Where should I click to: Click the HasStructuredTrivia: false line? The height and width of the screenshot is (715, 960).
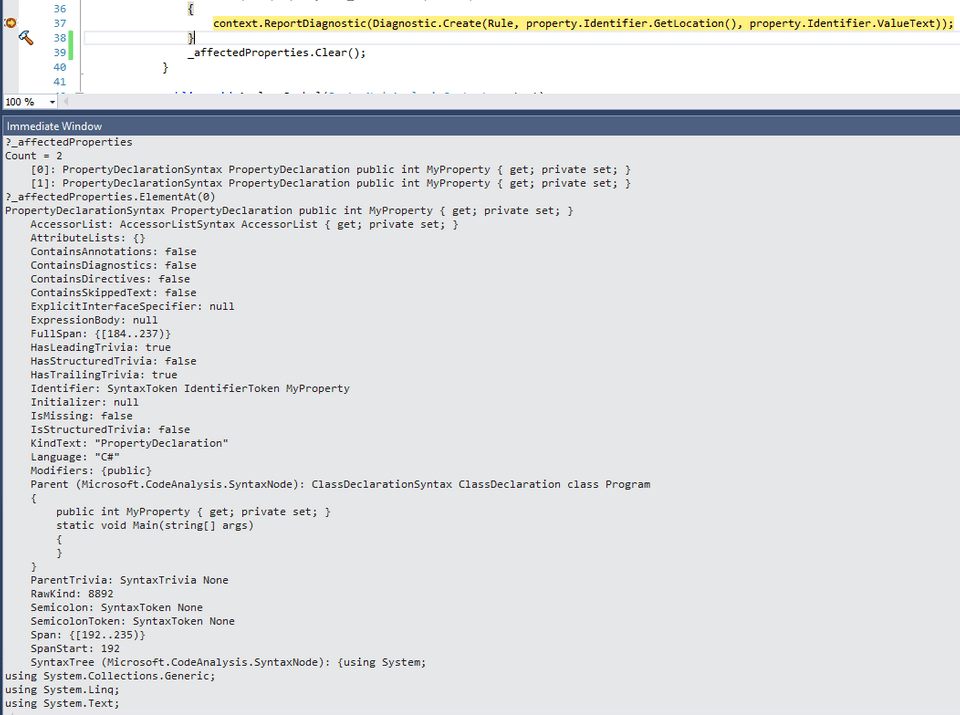pos(113,361)
